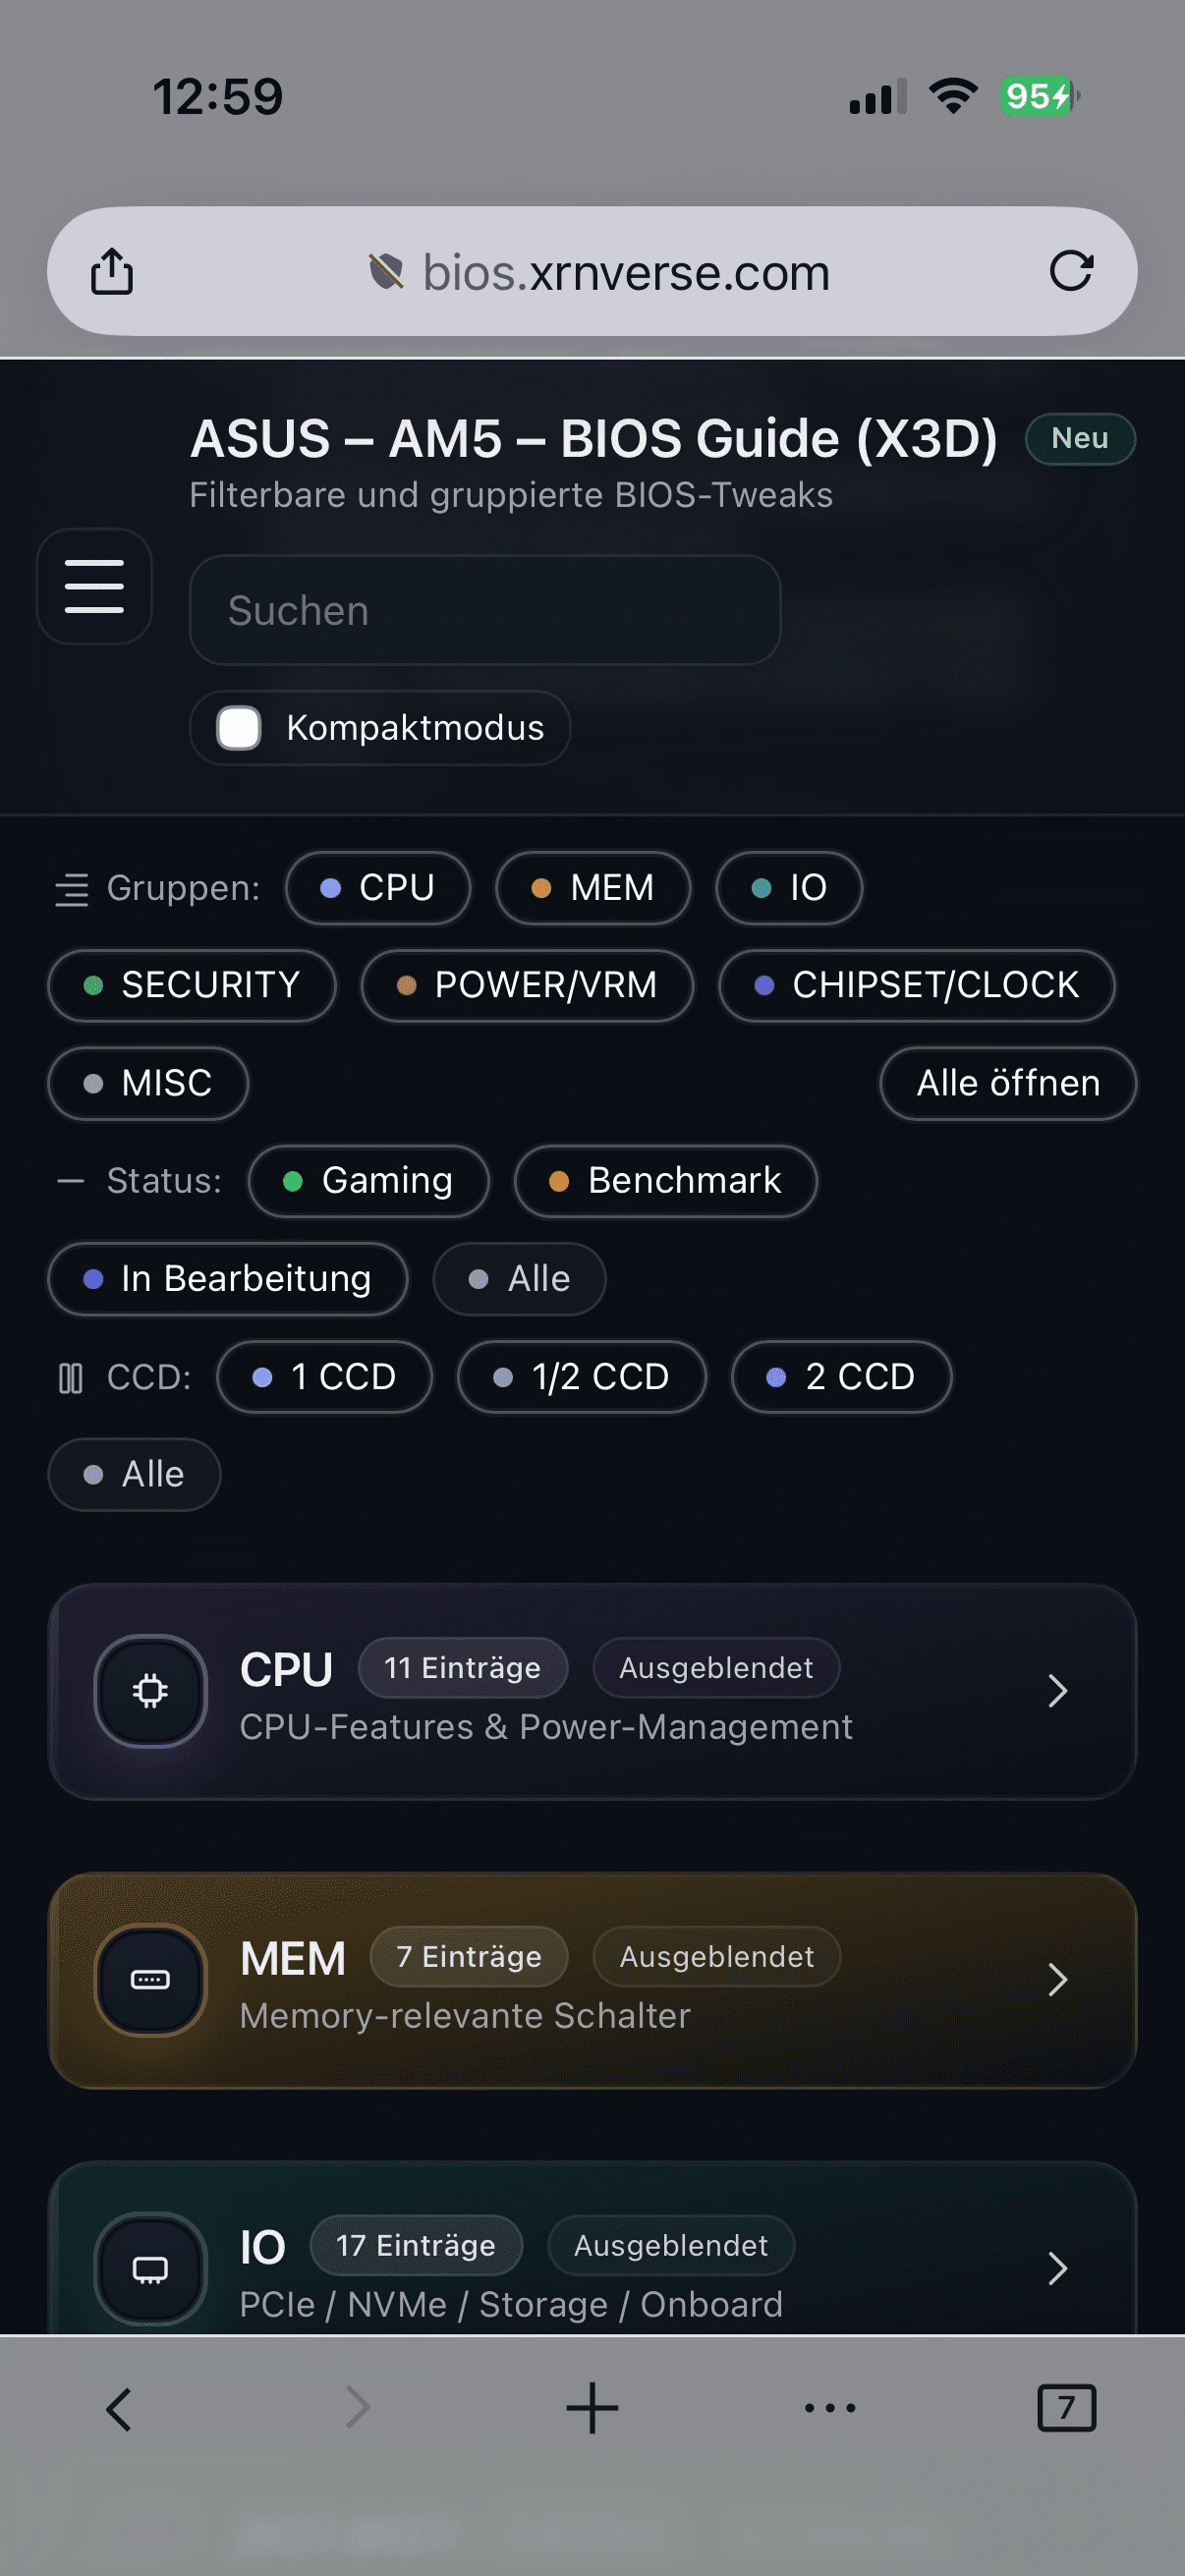Select the Benchmark status filter
The width and height of the screenshot is (1185, 2576).
point(666,1181)
